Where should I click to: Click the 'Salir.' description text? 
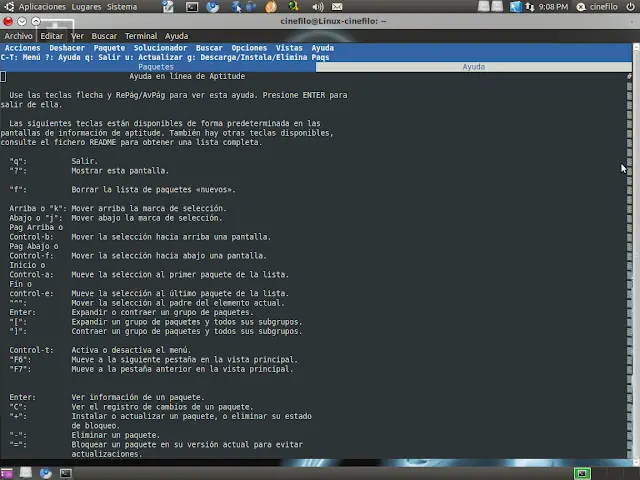84,161
